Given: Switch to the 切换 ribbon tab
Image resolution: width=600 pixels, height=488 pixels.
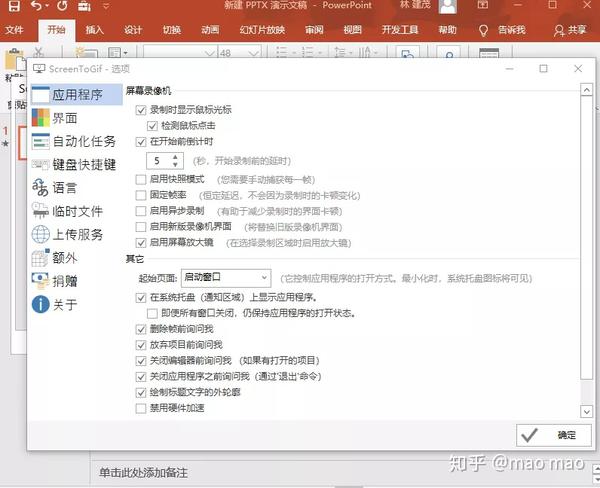Looking at the screenshot, I should click(x=172, y=30).
